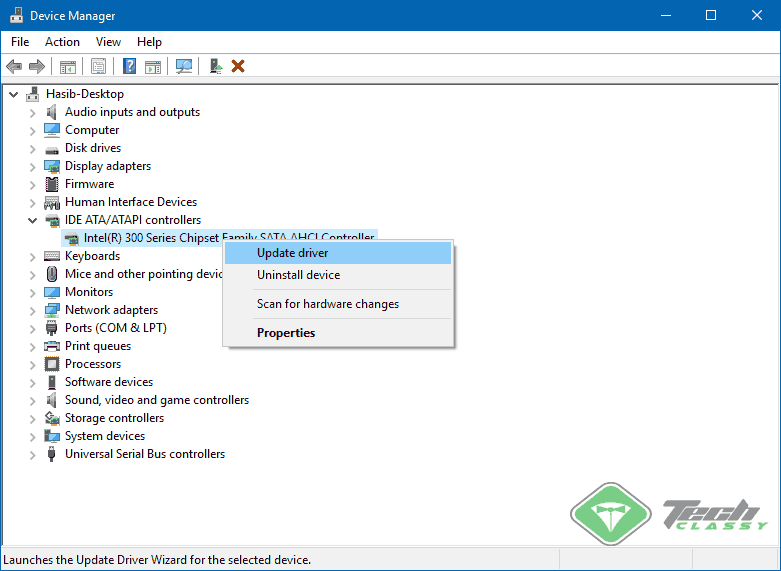This screenshot has width=781, height=571.
Task: Click the Human Interface Devices icon
Action: point(52,202)
